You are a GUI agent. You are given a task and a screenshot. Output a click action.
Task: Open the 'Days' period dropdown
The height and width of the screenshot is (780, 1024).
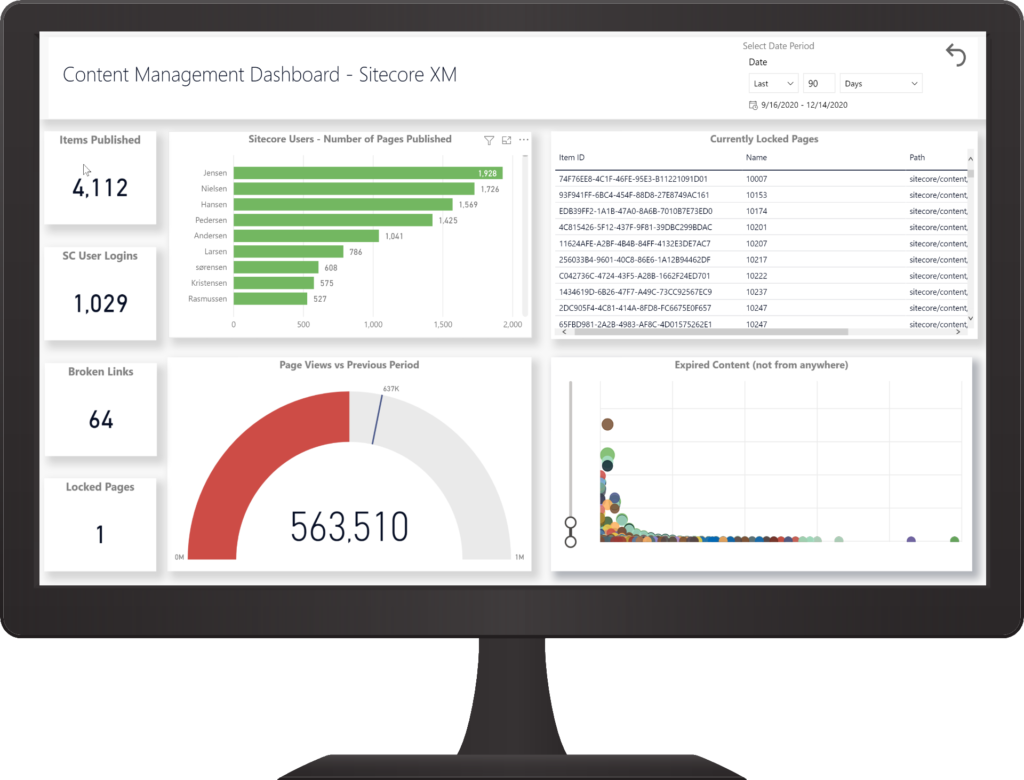(x=880, y=84)
